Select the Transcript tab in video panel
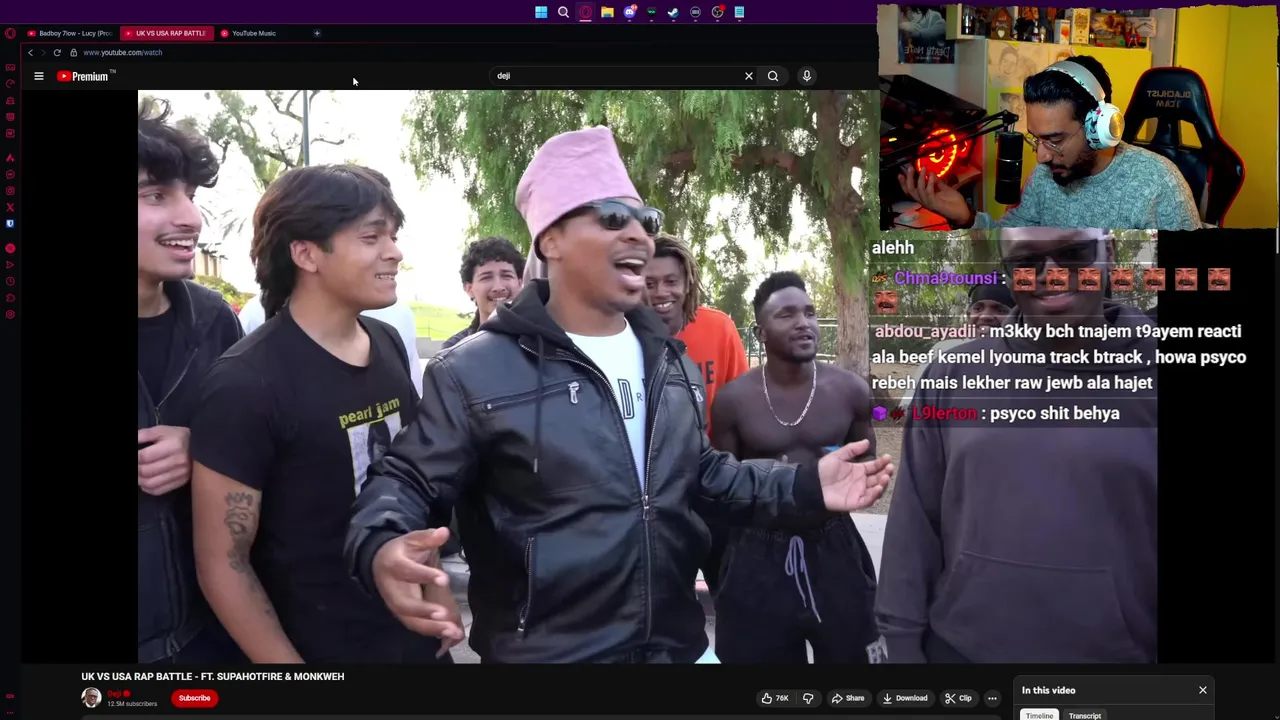The height and width of the screenshot is (720, 1280). [1085, 715]
